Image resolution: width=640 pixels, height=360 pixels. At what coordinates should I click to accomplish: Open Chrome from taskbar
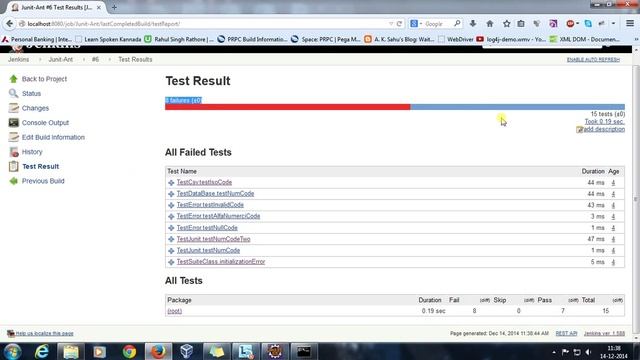coord(129,351)
